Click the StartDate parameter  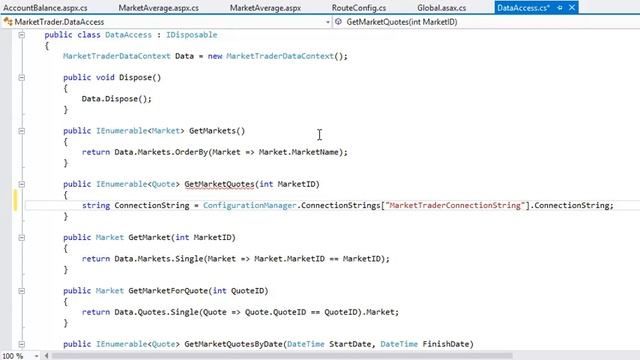[350, 344]
